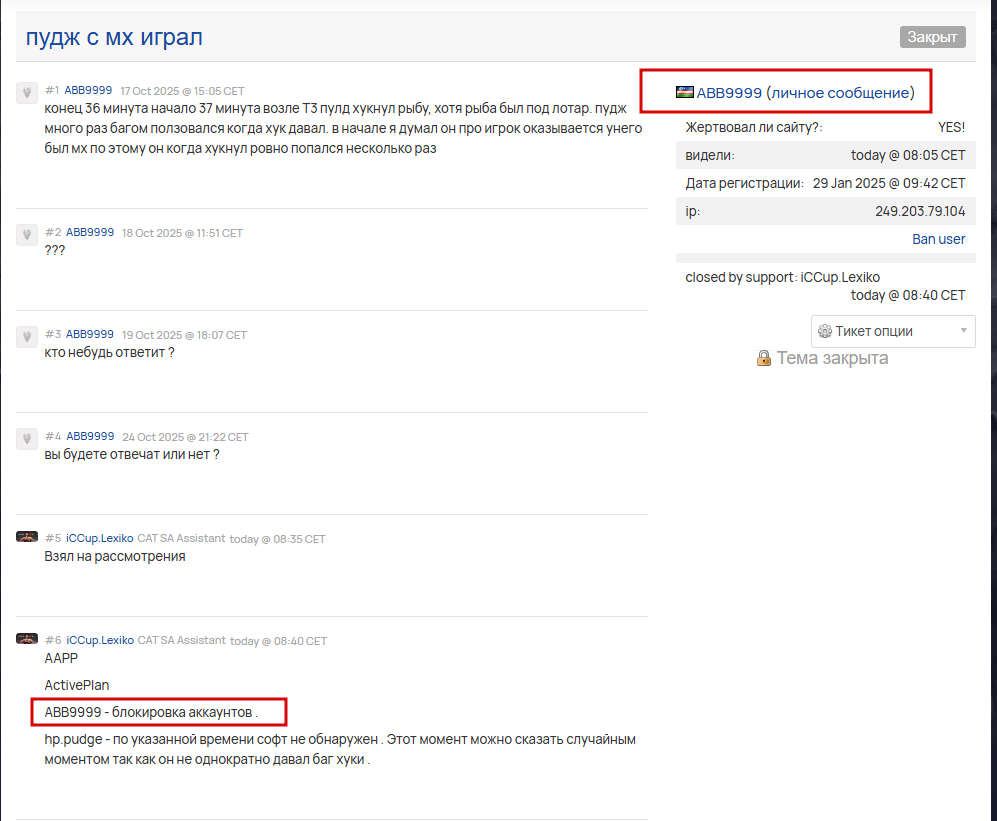Click post number #6

[x=53, y=640]
